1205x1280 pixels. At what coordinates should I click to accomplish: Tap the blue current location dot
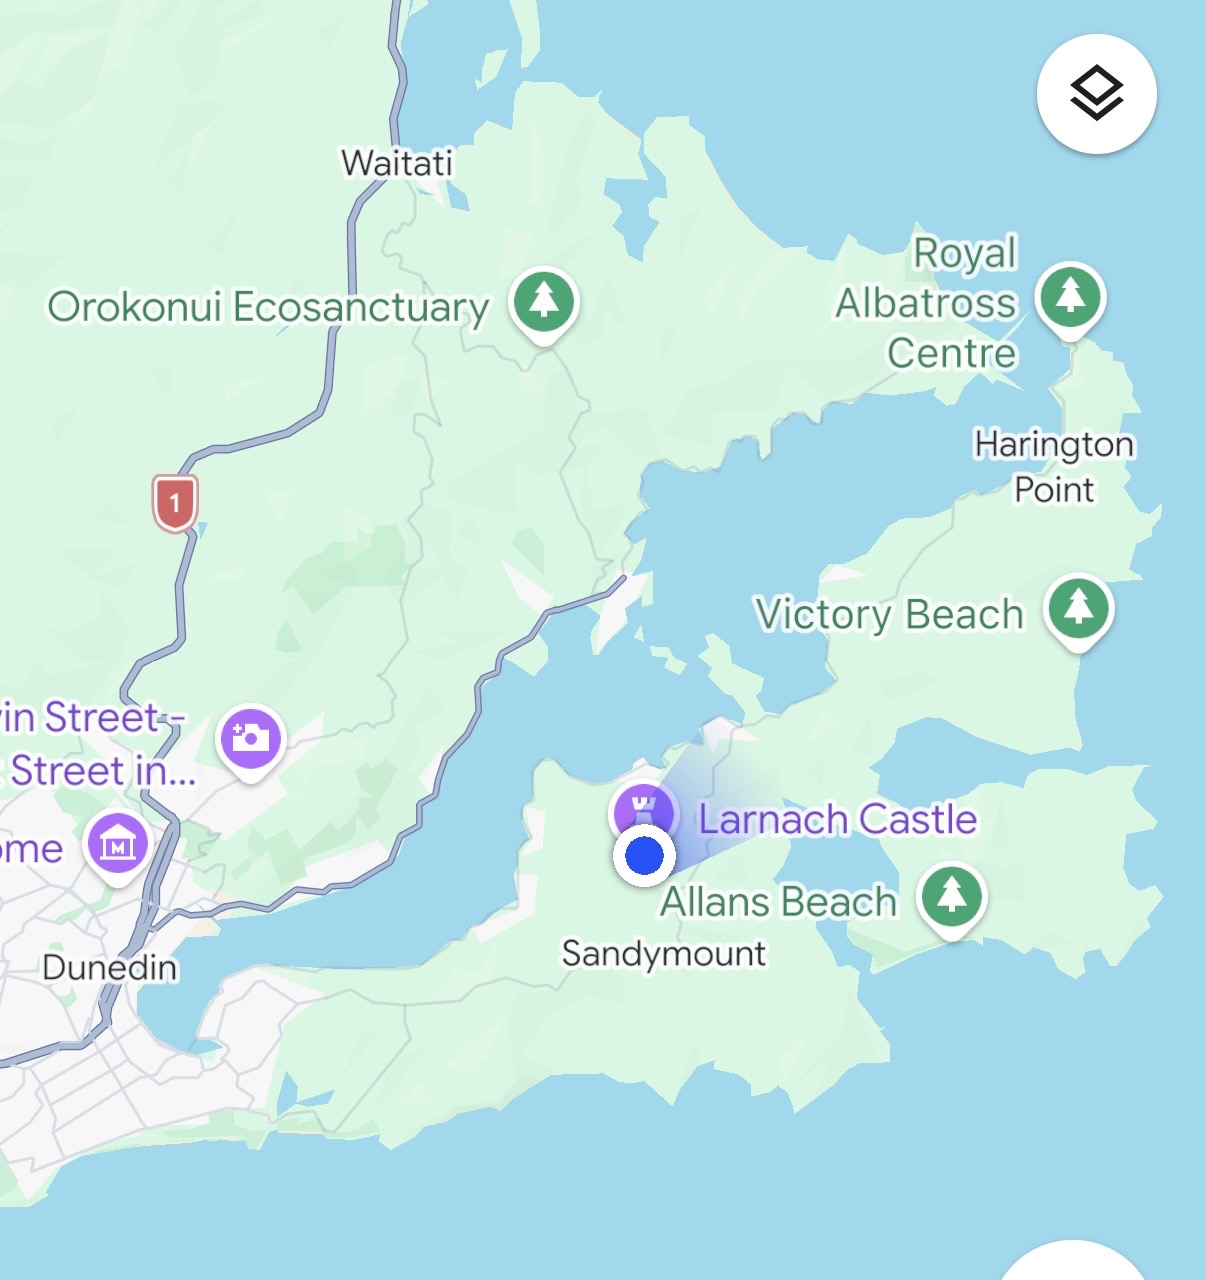click(644, 856)
